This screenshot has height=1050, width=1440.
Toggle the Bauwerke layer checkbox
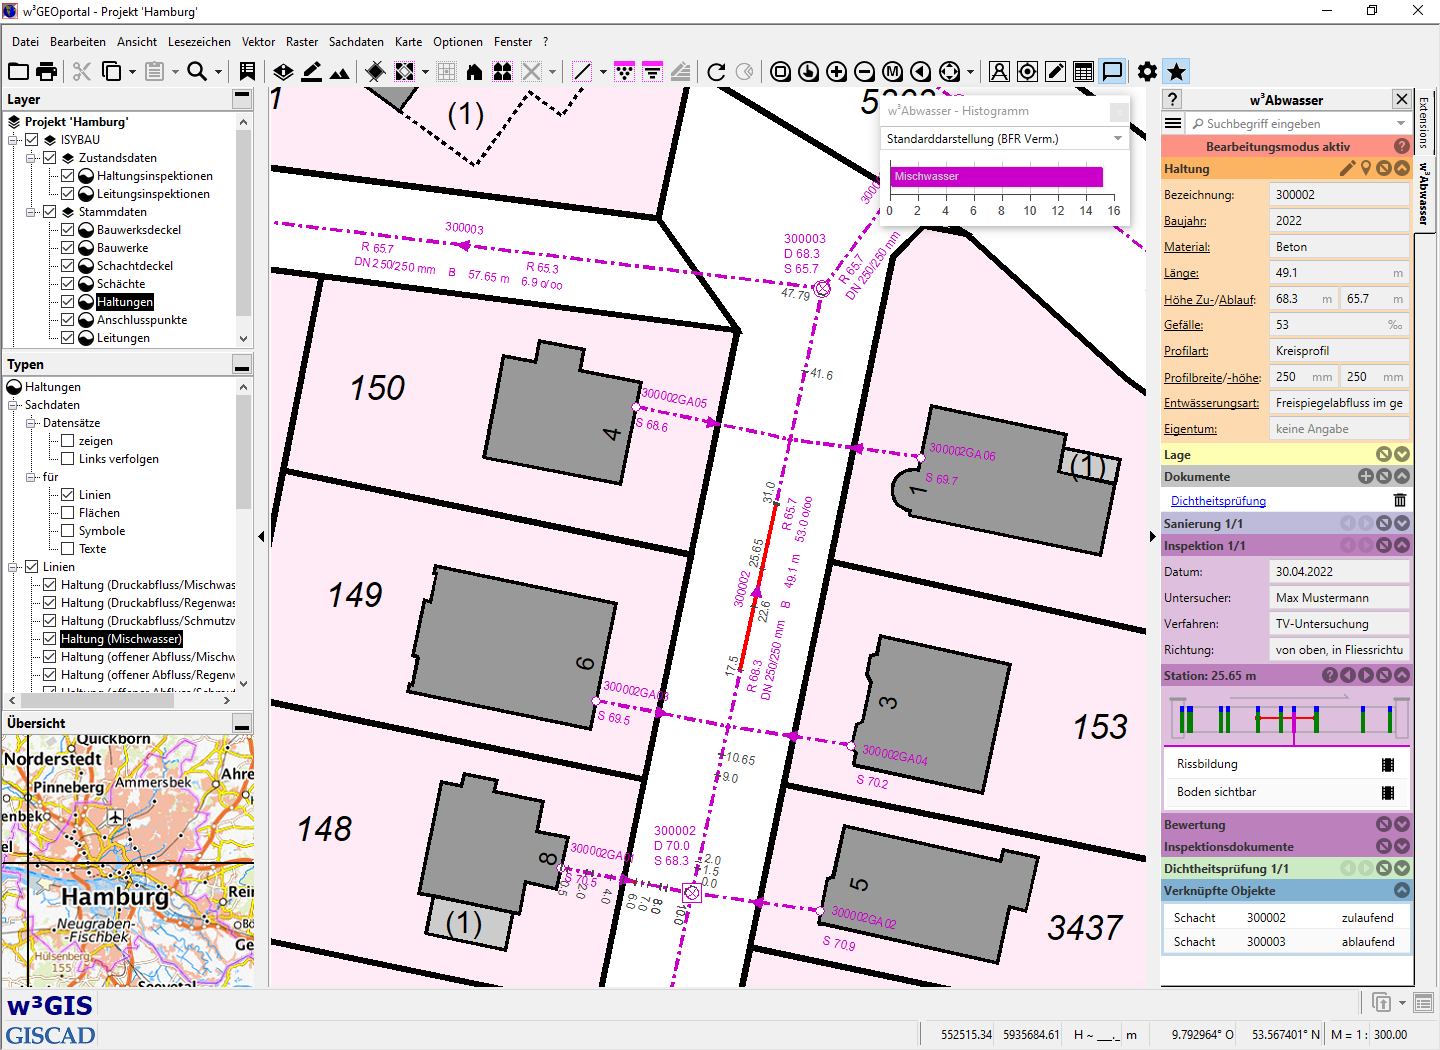click(x=68, y=248)
